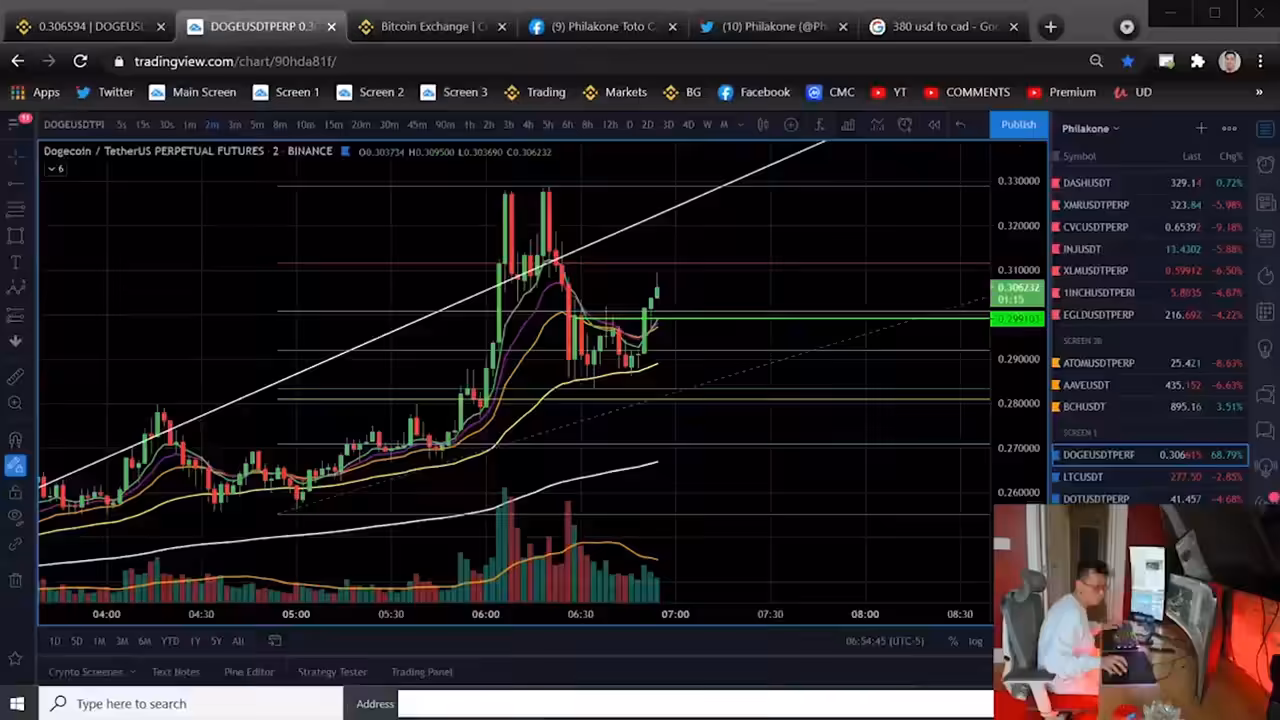Open the trash remove drawings icon
Image resolution: width=1280 pixels, height=720 pixels.
click(15, 580)
